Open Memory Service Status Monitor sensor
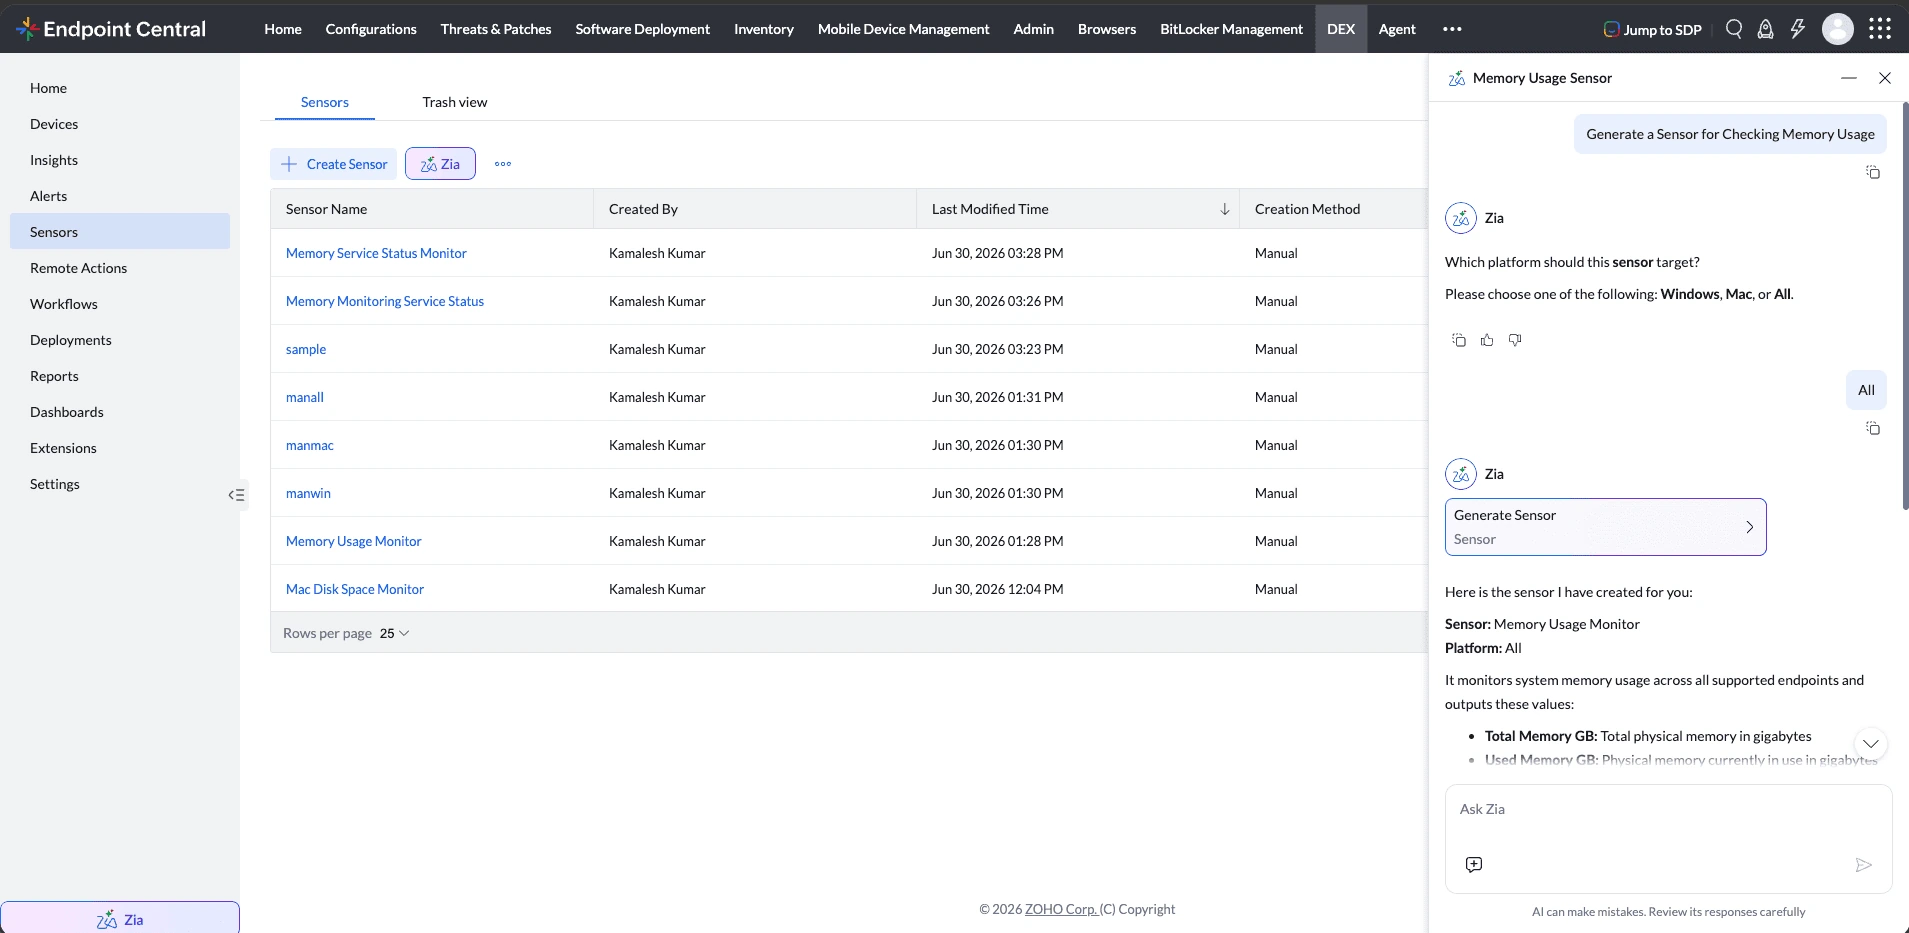 pos(376,253)
